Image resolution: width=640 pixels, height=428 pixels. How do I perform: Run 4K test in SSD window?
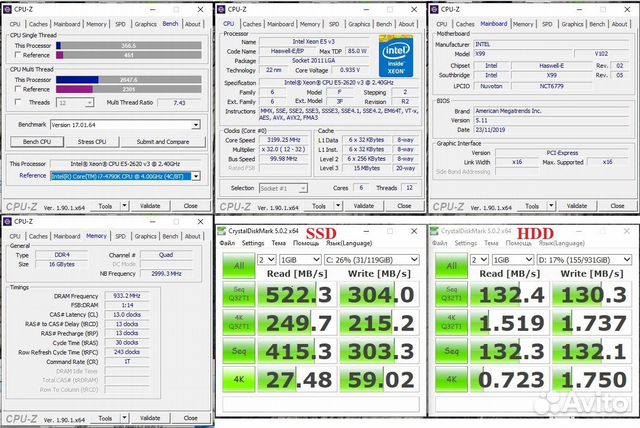(239, 379)
